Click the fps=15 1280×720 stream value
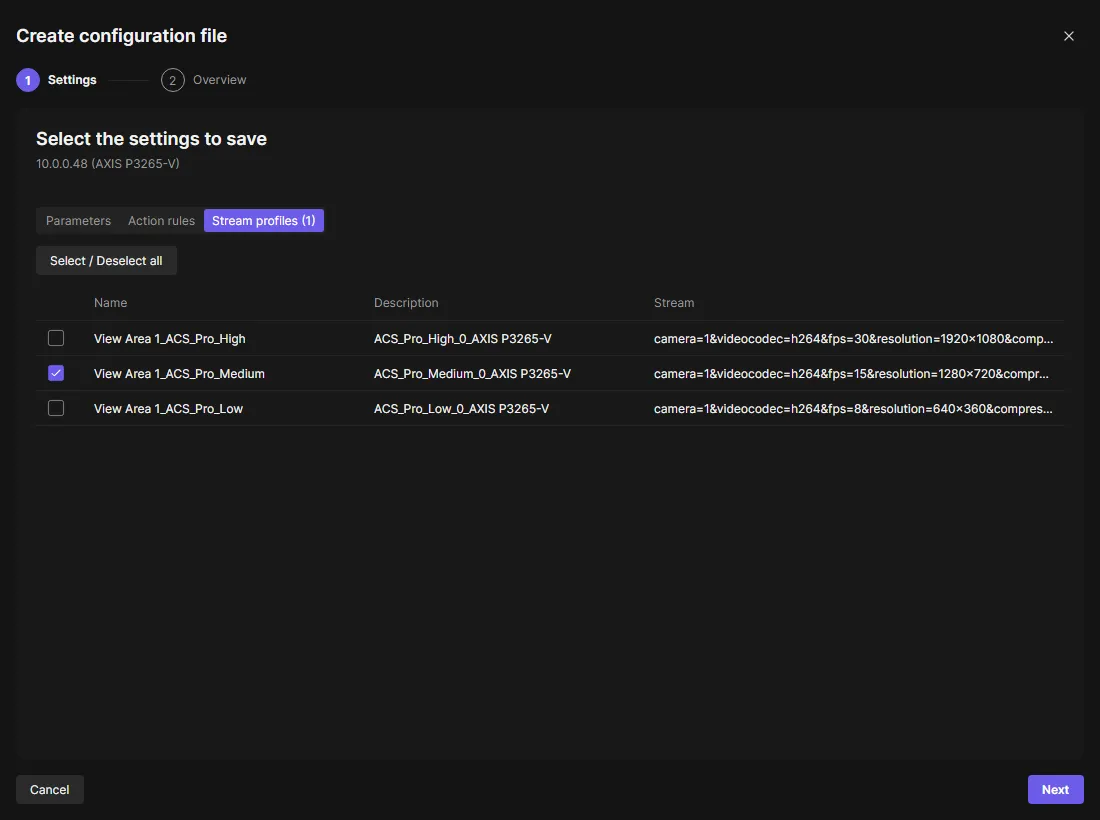The height and width of the screenshot is (820, 1100). coord(852,374)
